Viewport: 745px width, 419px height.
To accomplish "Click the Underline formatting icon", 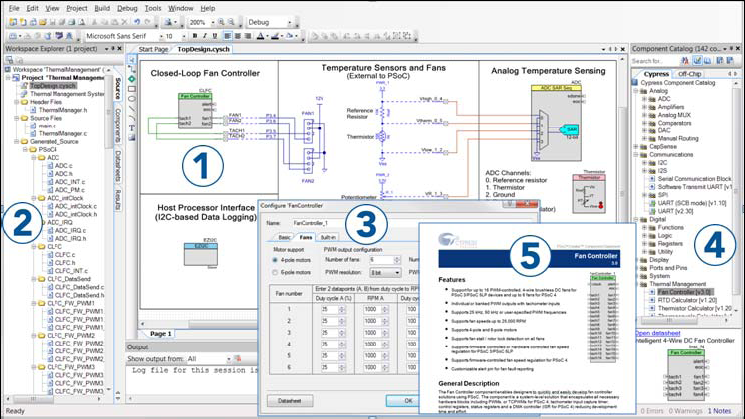I will click(214, 36).
